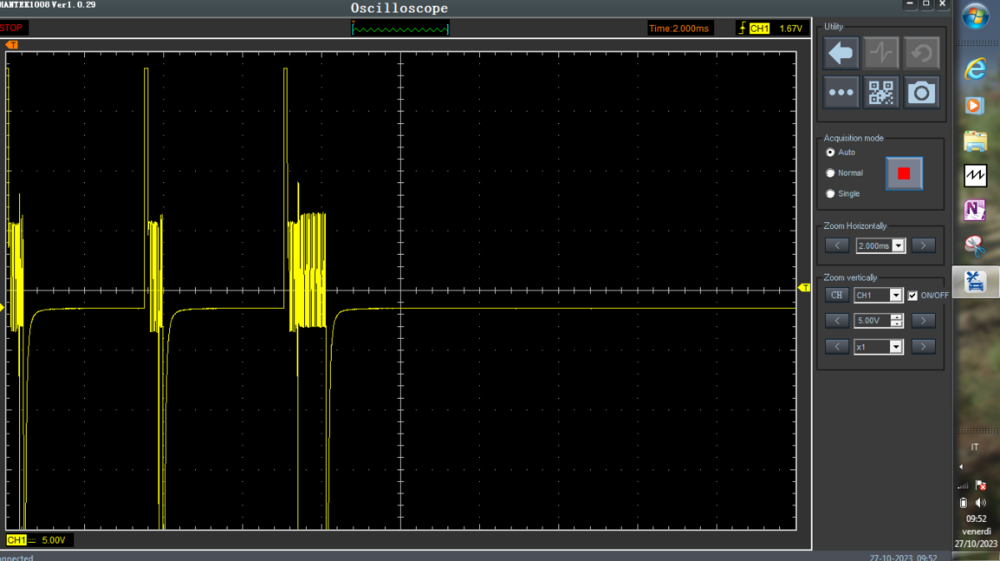
Task: Expand the x1 probe attenuation dropdown
Action: pyautogui.click(x=896, y=347)
